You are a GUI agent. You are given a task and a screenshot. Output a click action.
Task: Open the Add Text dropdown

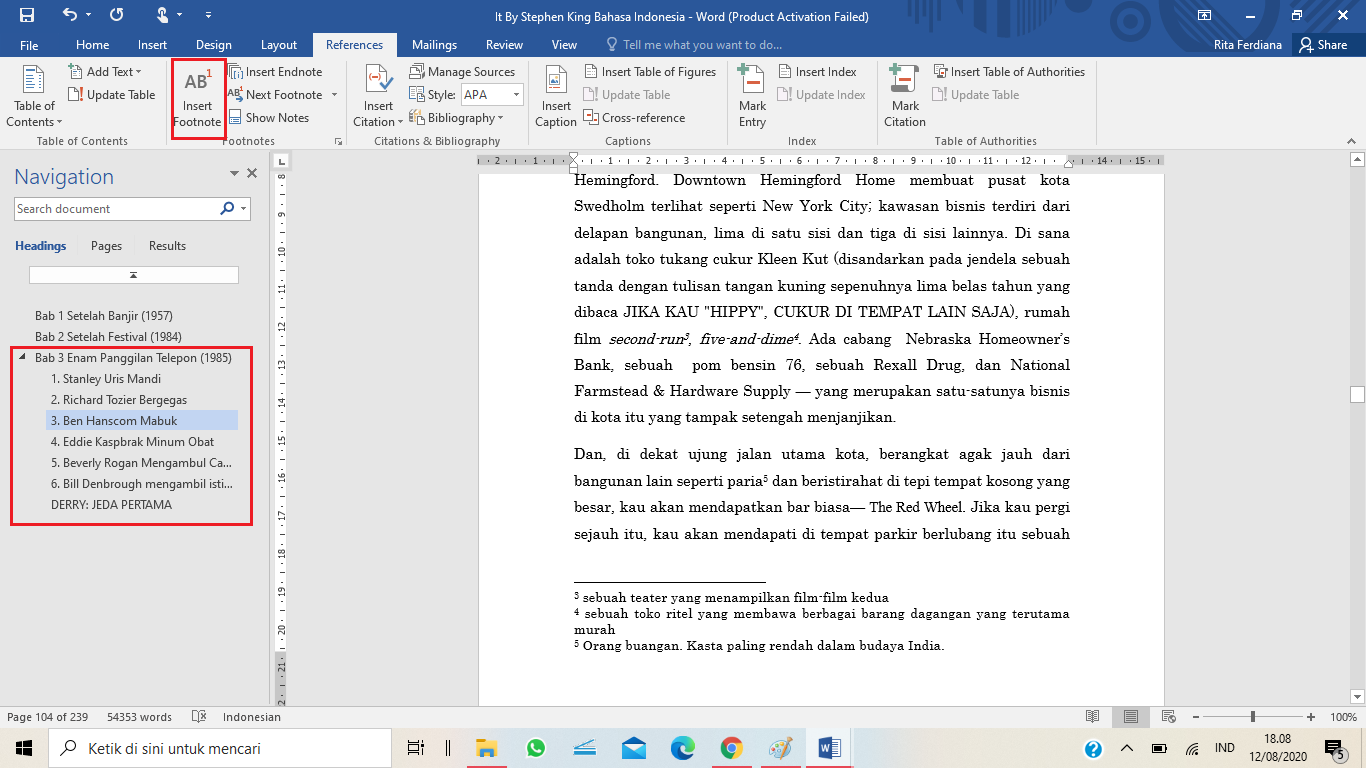[105, 72]
